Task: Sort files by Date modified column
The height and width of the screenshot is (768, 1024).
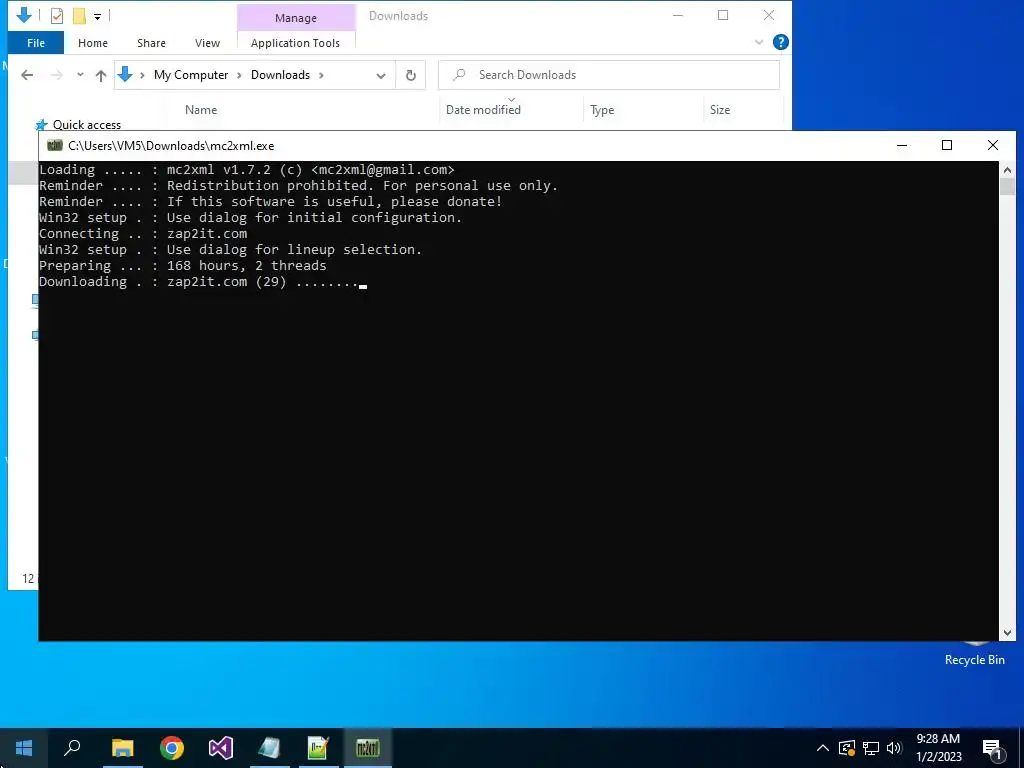Action: (x=483, y=110)
